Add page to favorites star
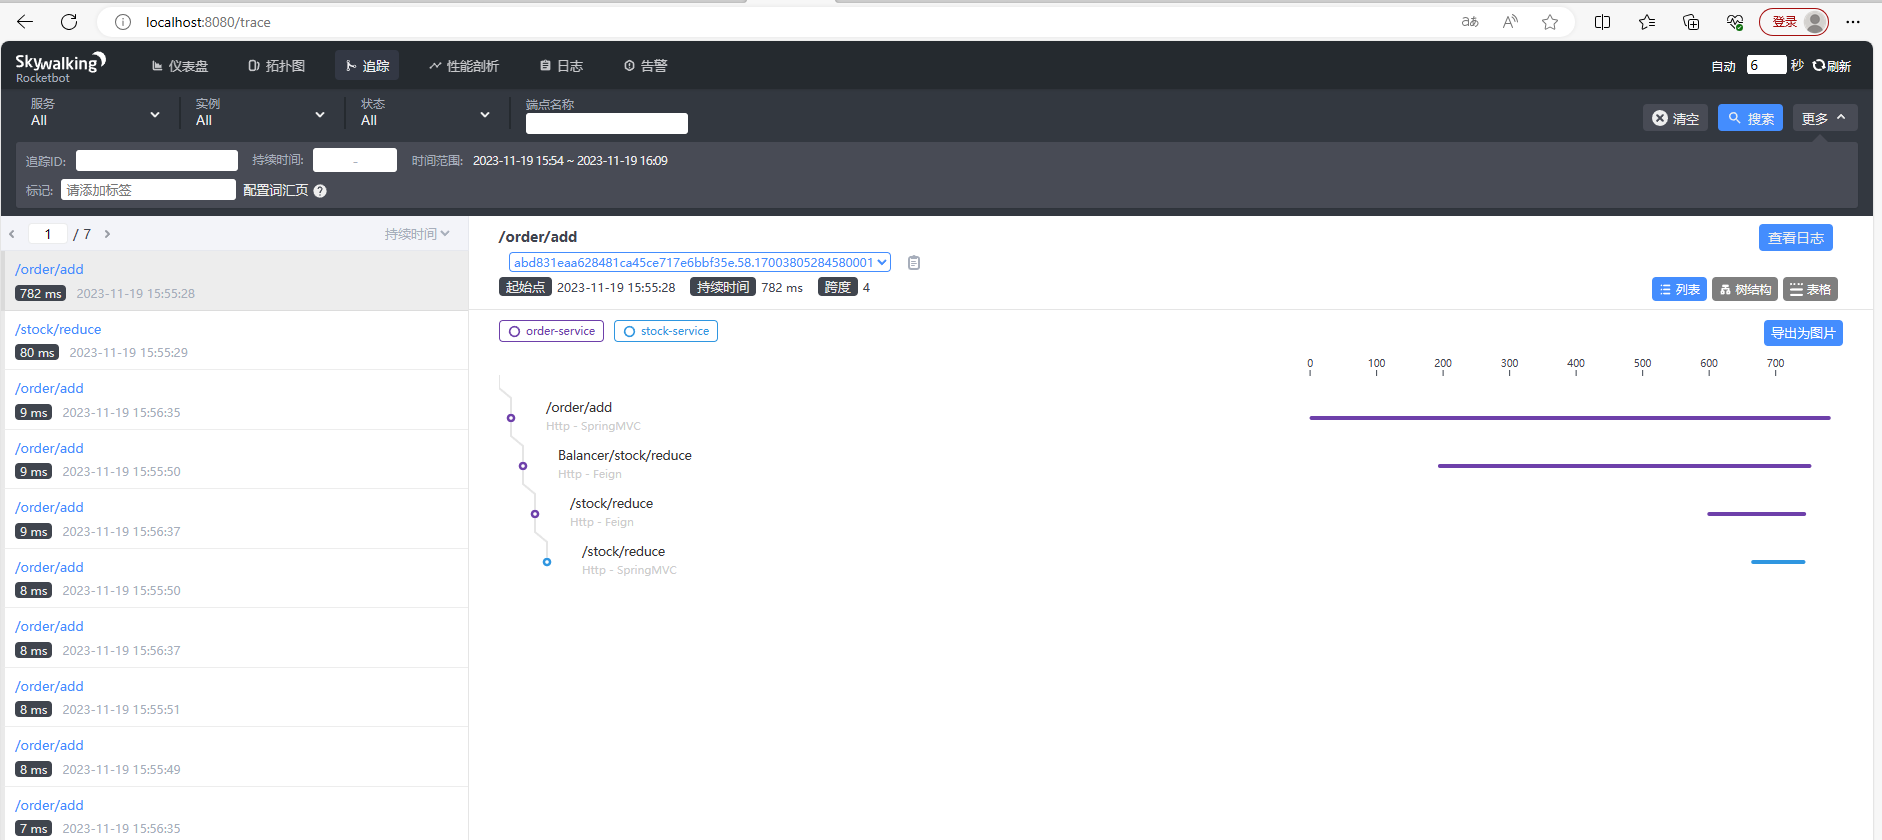Screen dimensions: 1882x840 [1550, 22]
